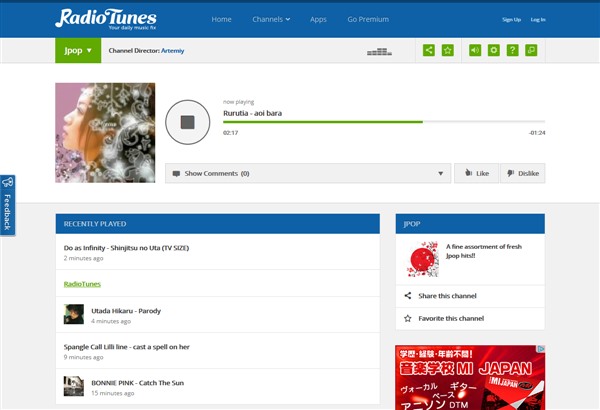Click the track progress bar
This screenshot has height=410, width=600.
tap(384, 122)
